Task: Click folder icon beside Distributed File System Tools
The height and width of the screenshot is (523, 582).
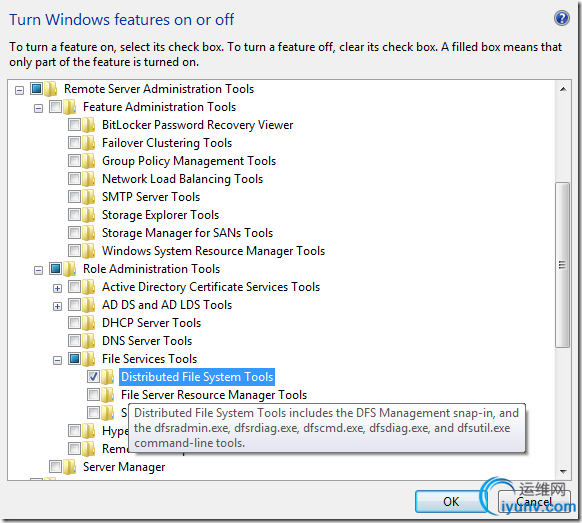Action: [x=108, y=377]
